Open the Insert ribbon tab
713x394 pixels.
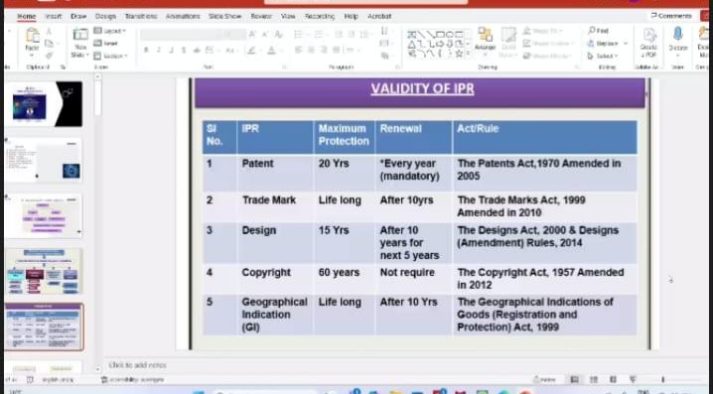[53, 16]
